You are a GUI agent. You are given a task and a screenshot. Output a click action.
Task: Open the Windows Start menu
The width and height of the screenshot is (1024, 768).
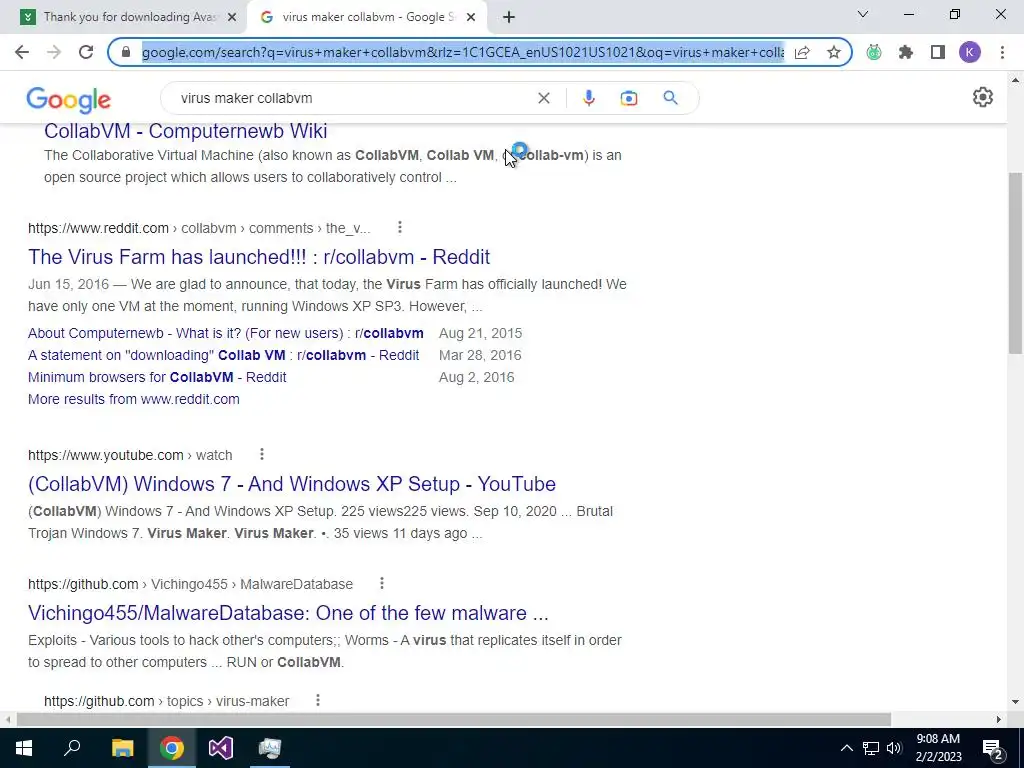click(24, 748)
